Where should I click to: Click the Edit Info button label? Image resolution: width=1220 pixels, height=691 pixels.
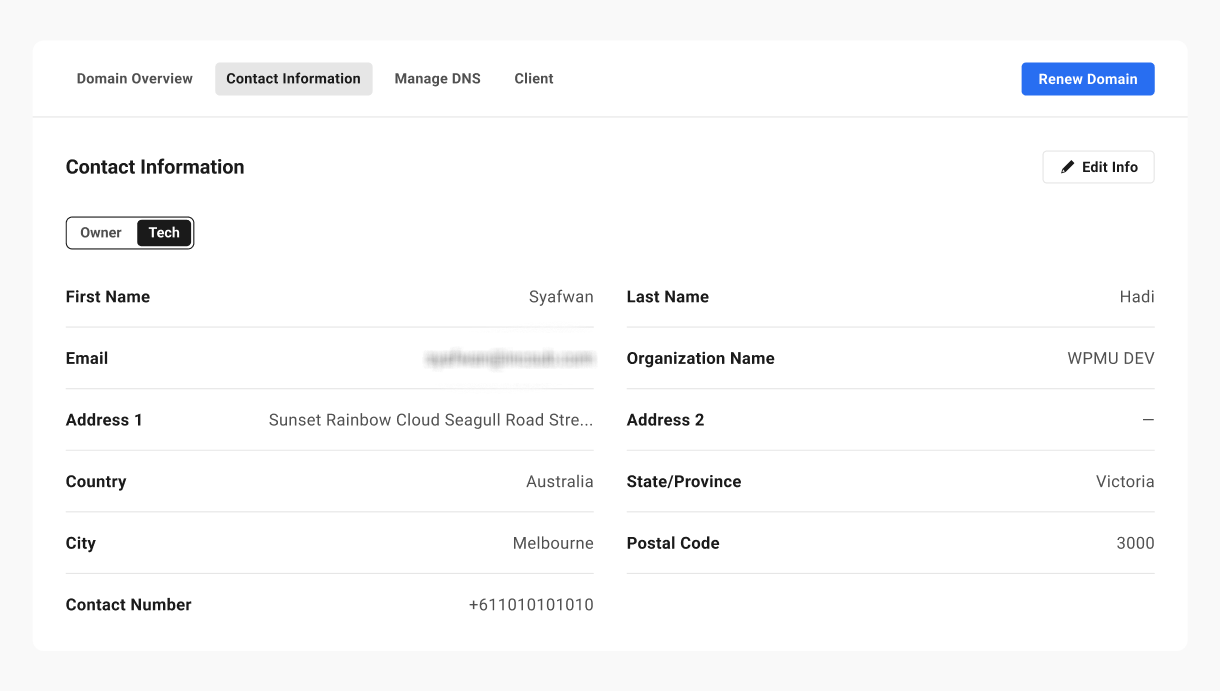tap(1109, 167)
